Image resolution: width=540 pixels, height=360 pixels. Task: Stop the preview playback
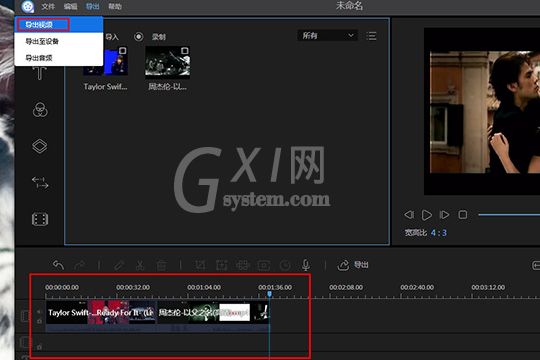point(463,215)
